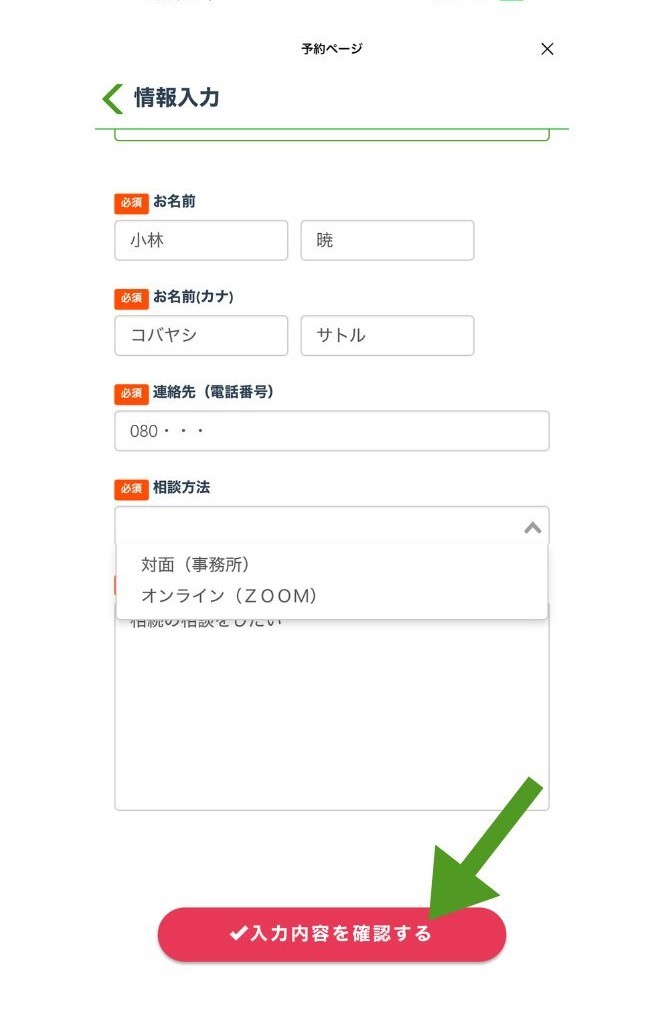659x1035 pixels.
Task: Focus the last name field containing 小林
Action: [x=201, y=240]
